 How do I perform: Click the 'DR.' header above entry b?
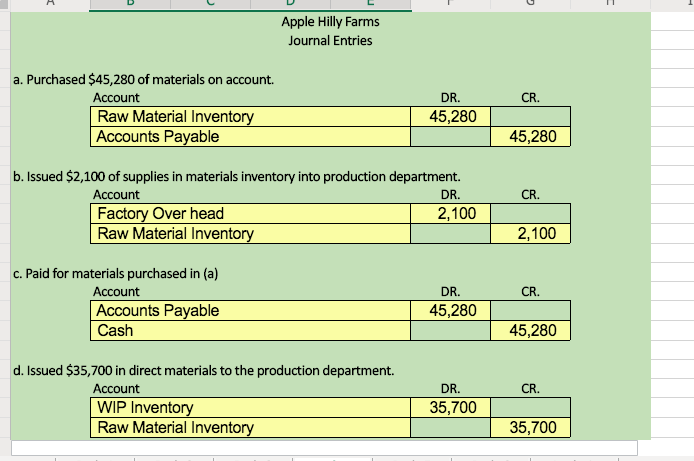point(451,194)
